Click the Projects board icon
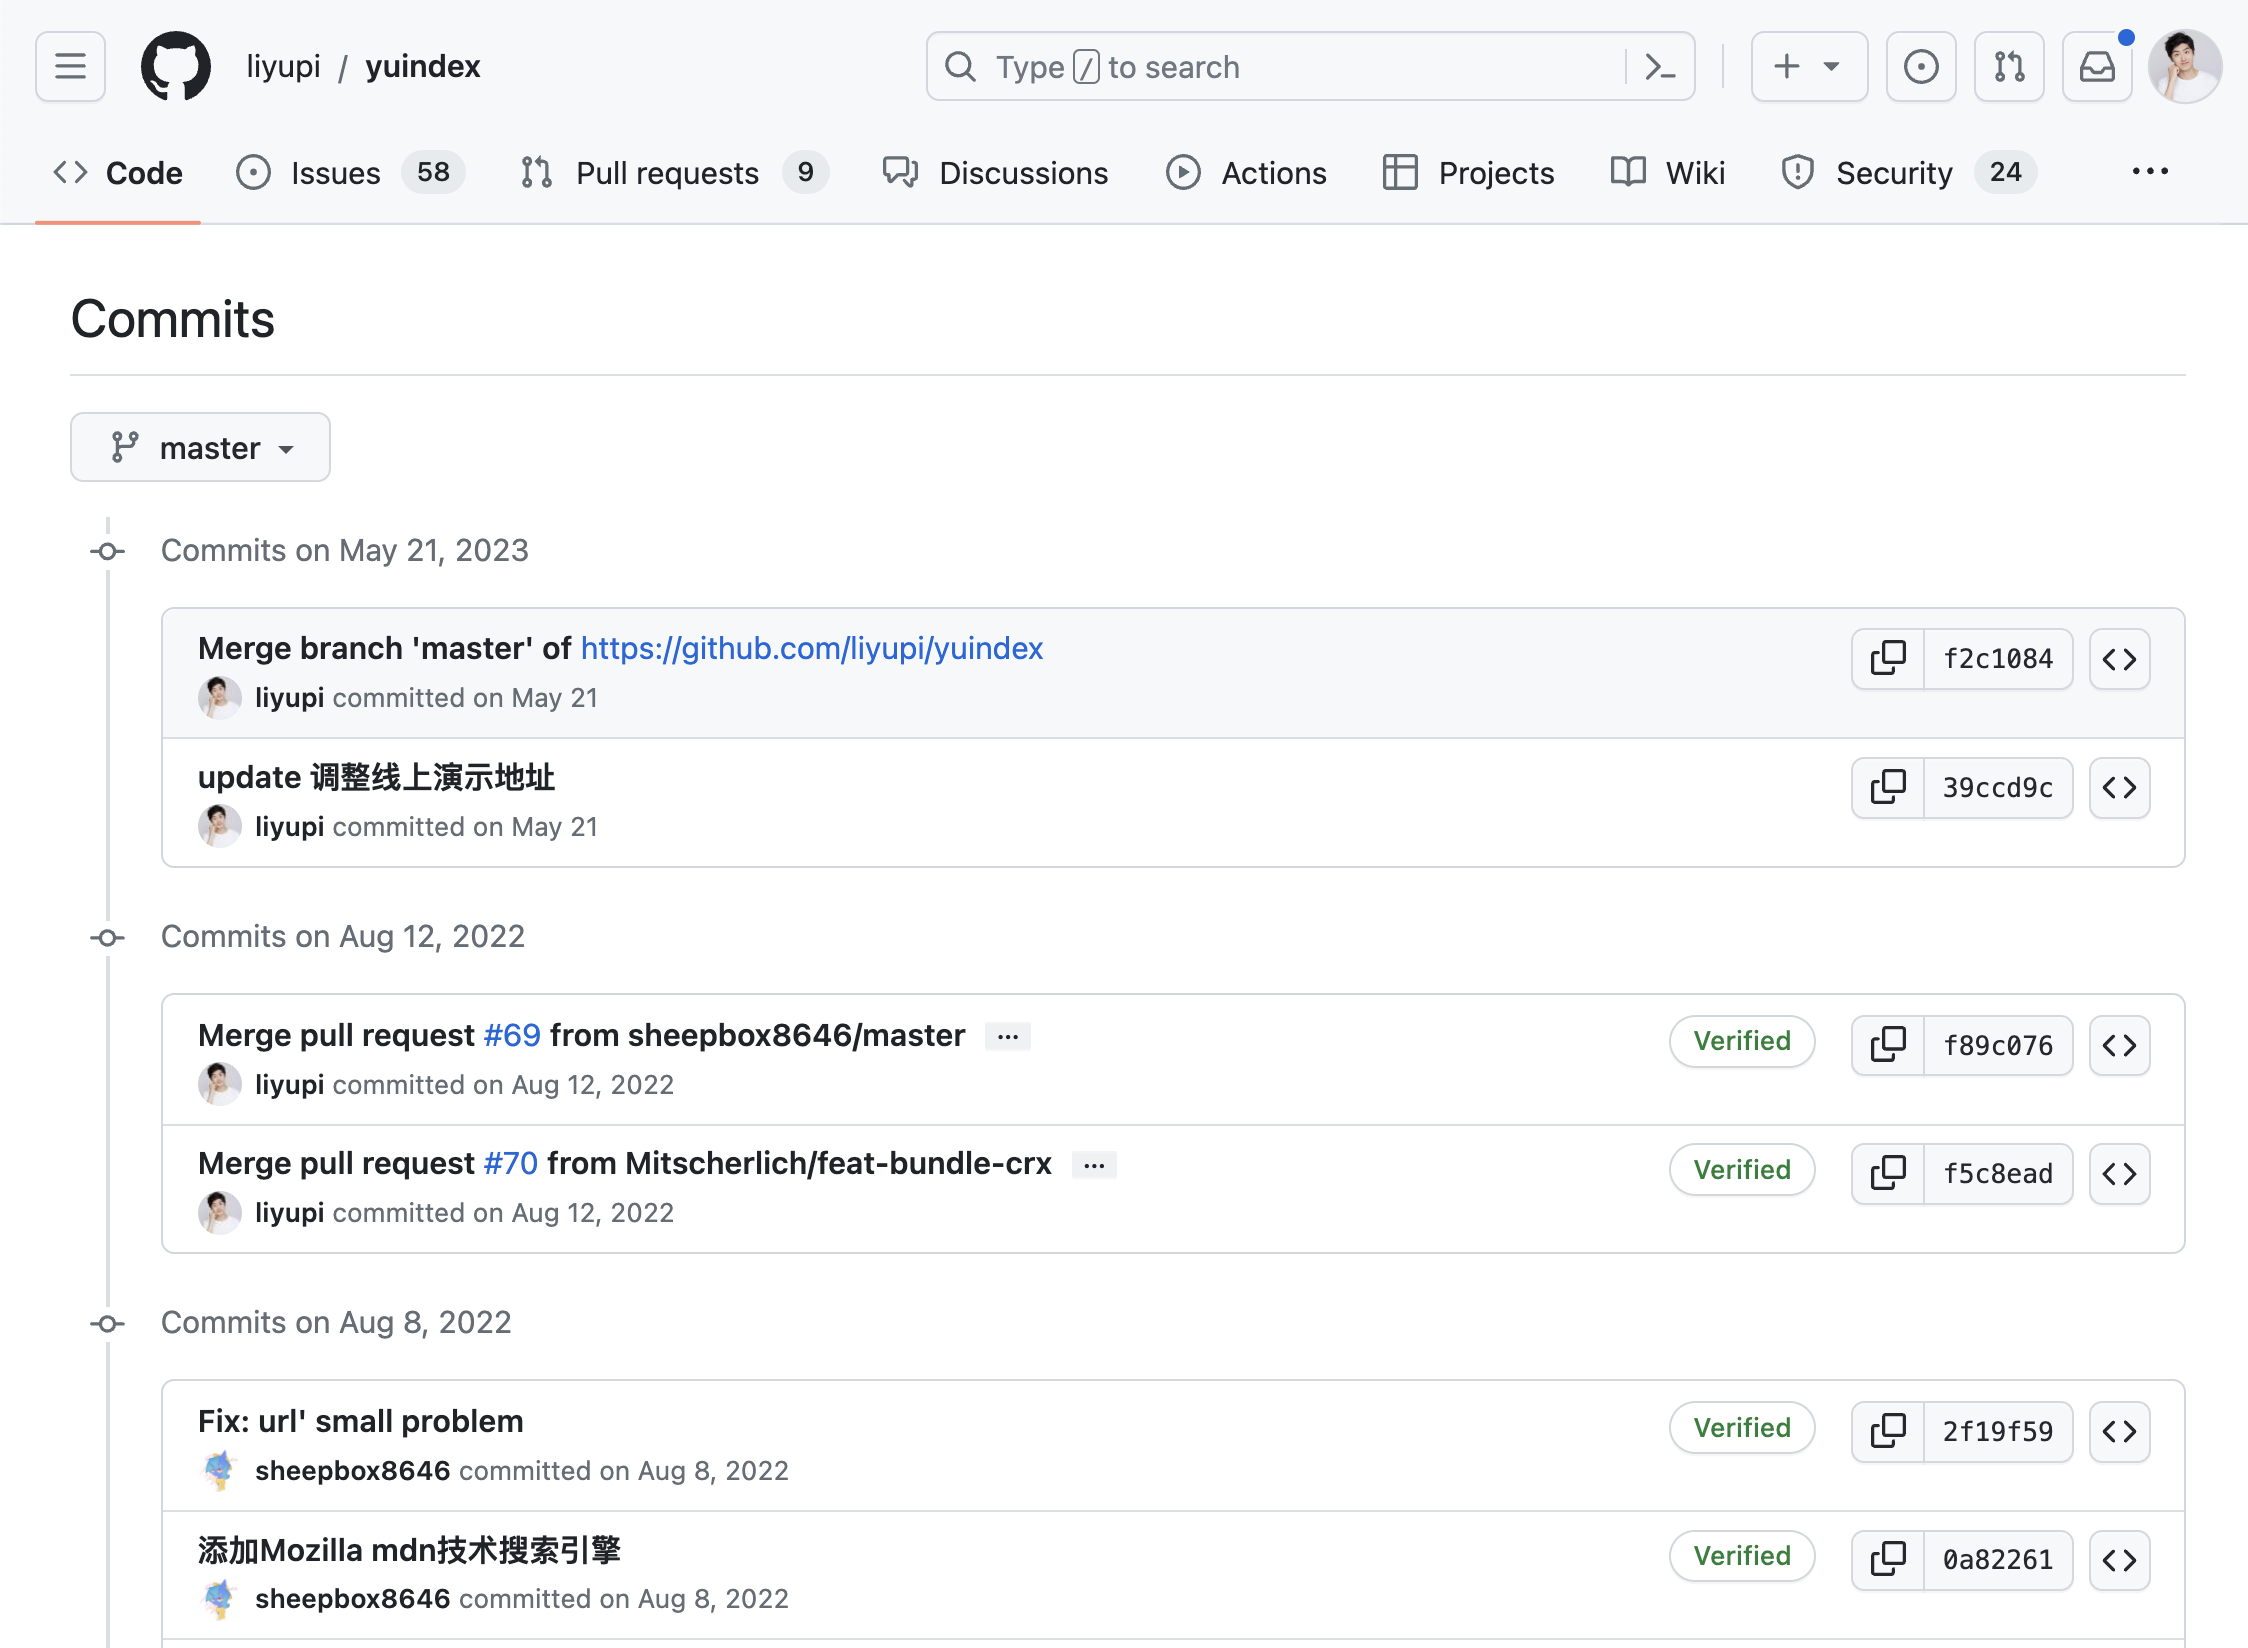 1396,171
